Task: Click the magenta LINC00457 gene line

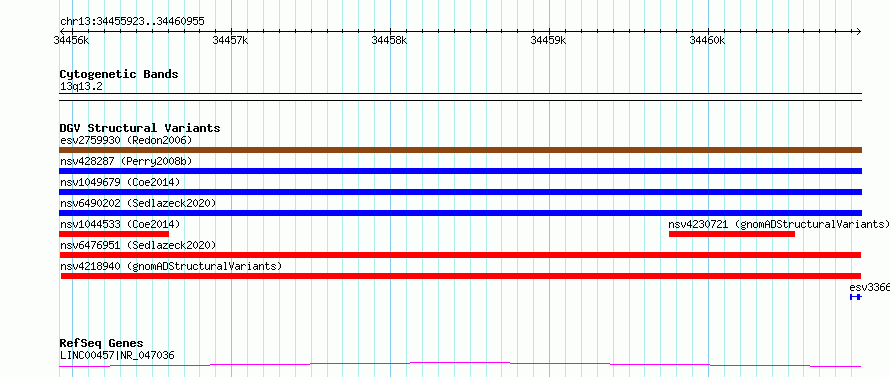Action: [x=460, y=364]
